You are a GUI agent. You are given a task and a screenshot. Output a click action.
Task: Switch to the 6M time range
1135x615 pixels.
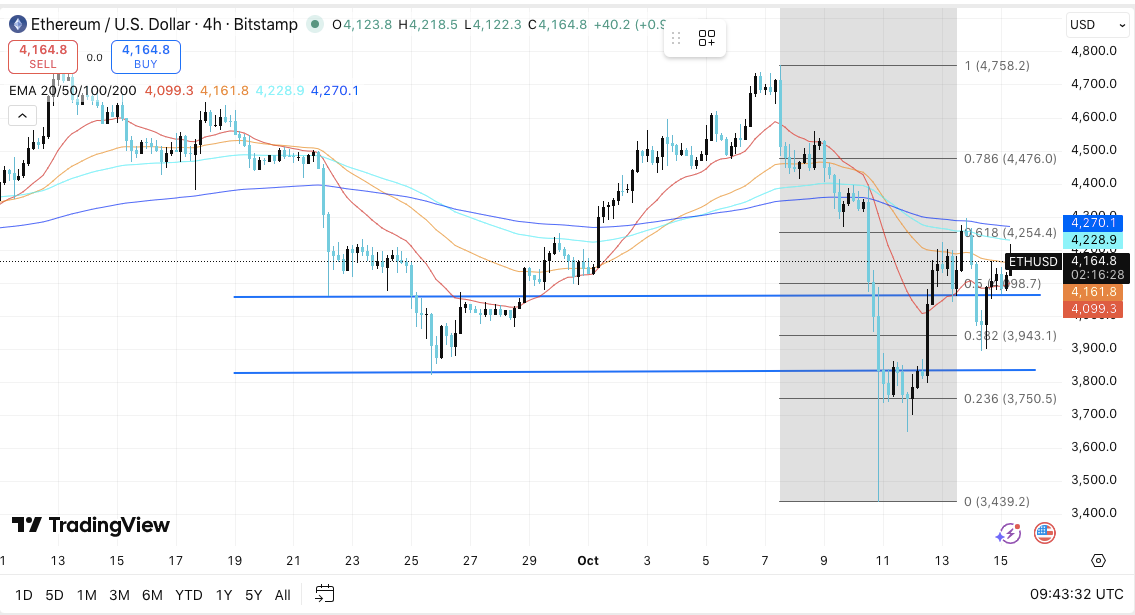click(x=152, y=595)
